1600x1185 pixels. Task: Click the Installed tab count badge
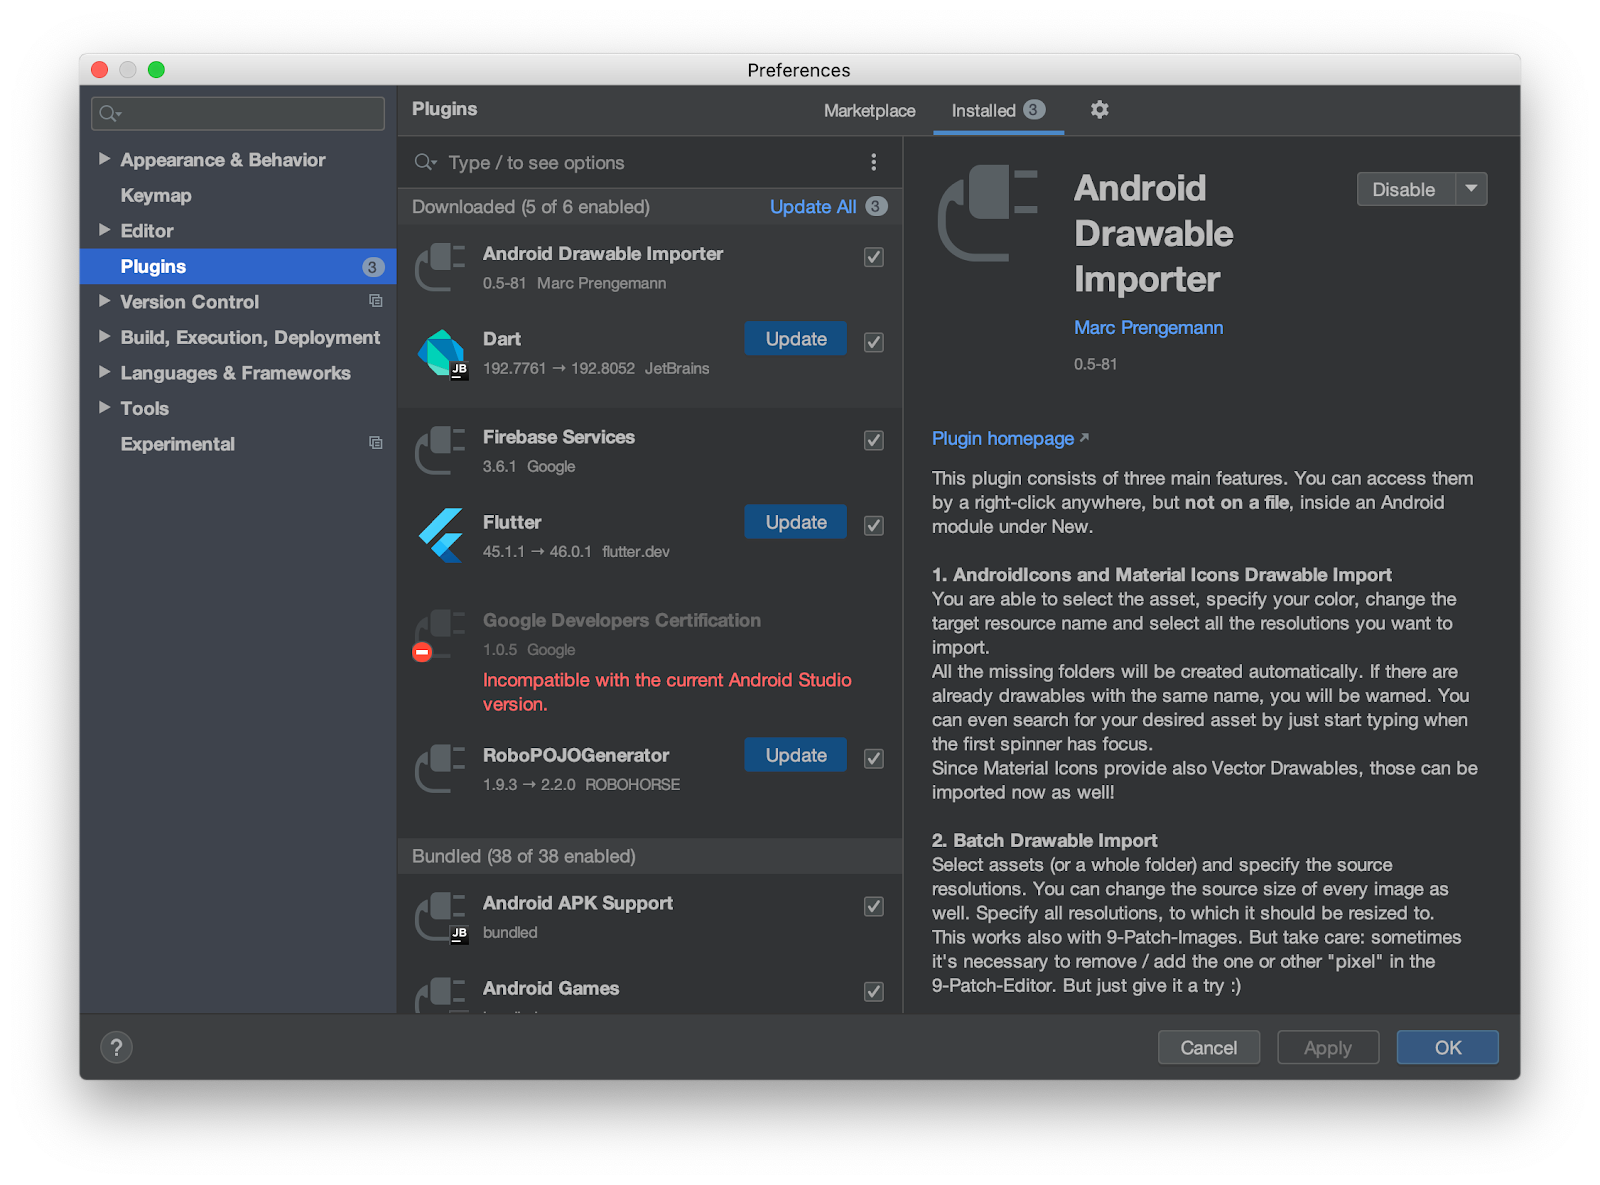1034,110
